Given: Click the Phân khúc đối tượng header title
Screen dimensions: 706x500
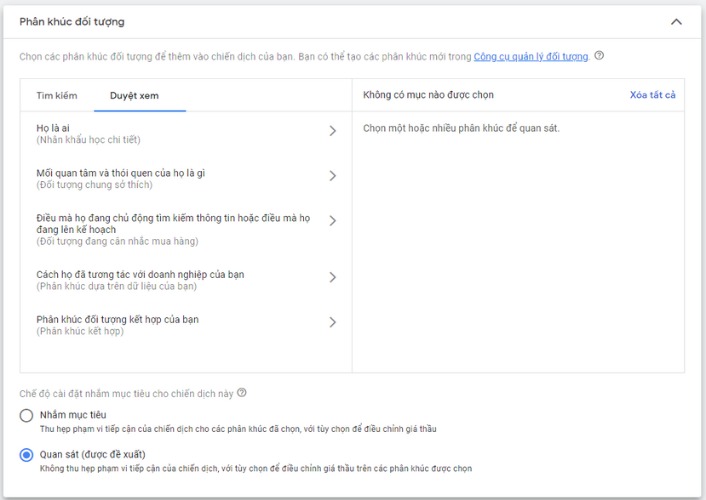Looking at the screenshot, I should [x=72, y=21].
